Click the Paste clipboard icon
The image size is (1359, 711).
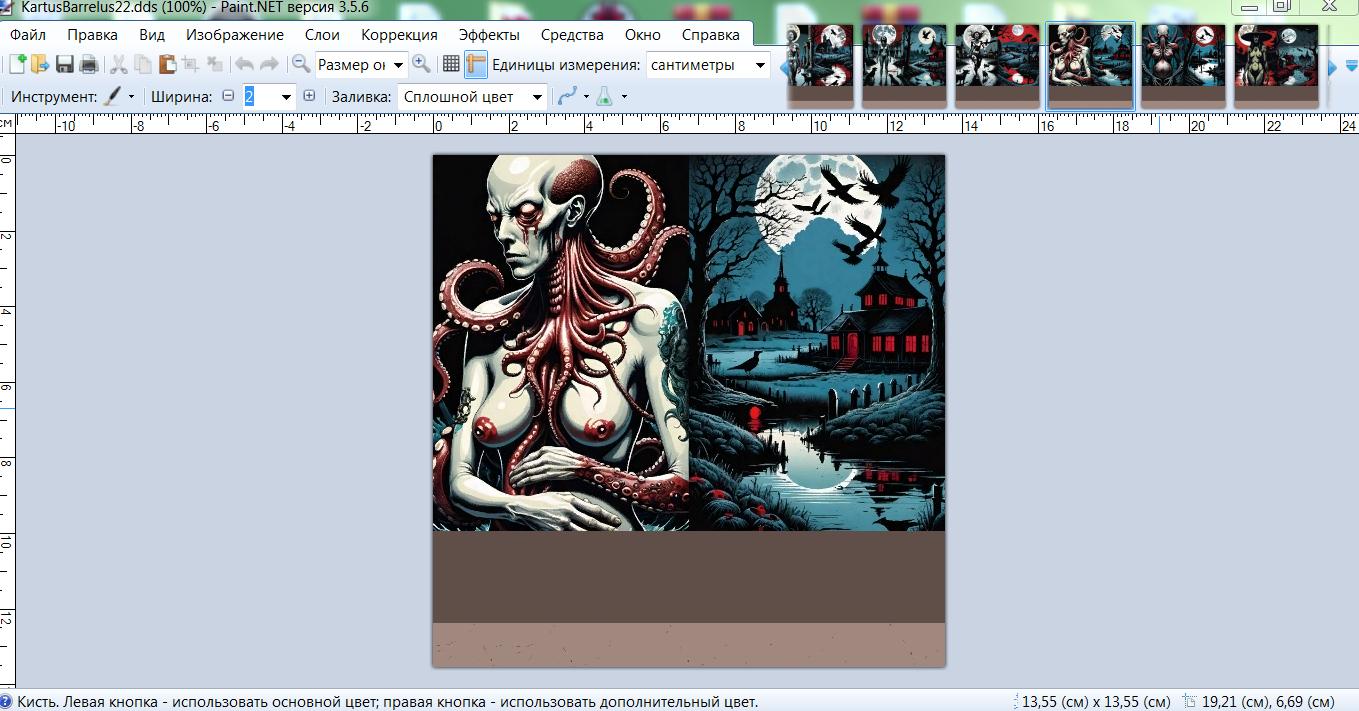[x=166, y=65]
